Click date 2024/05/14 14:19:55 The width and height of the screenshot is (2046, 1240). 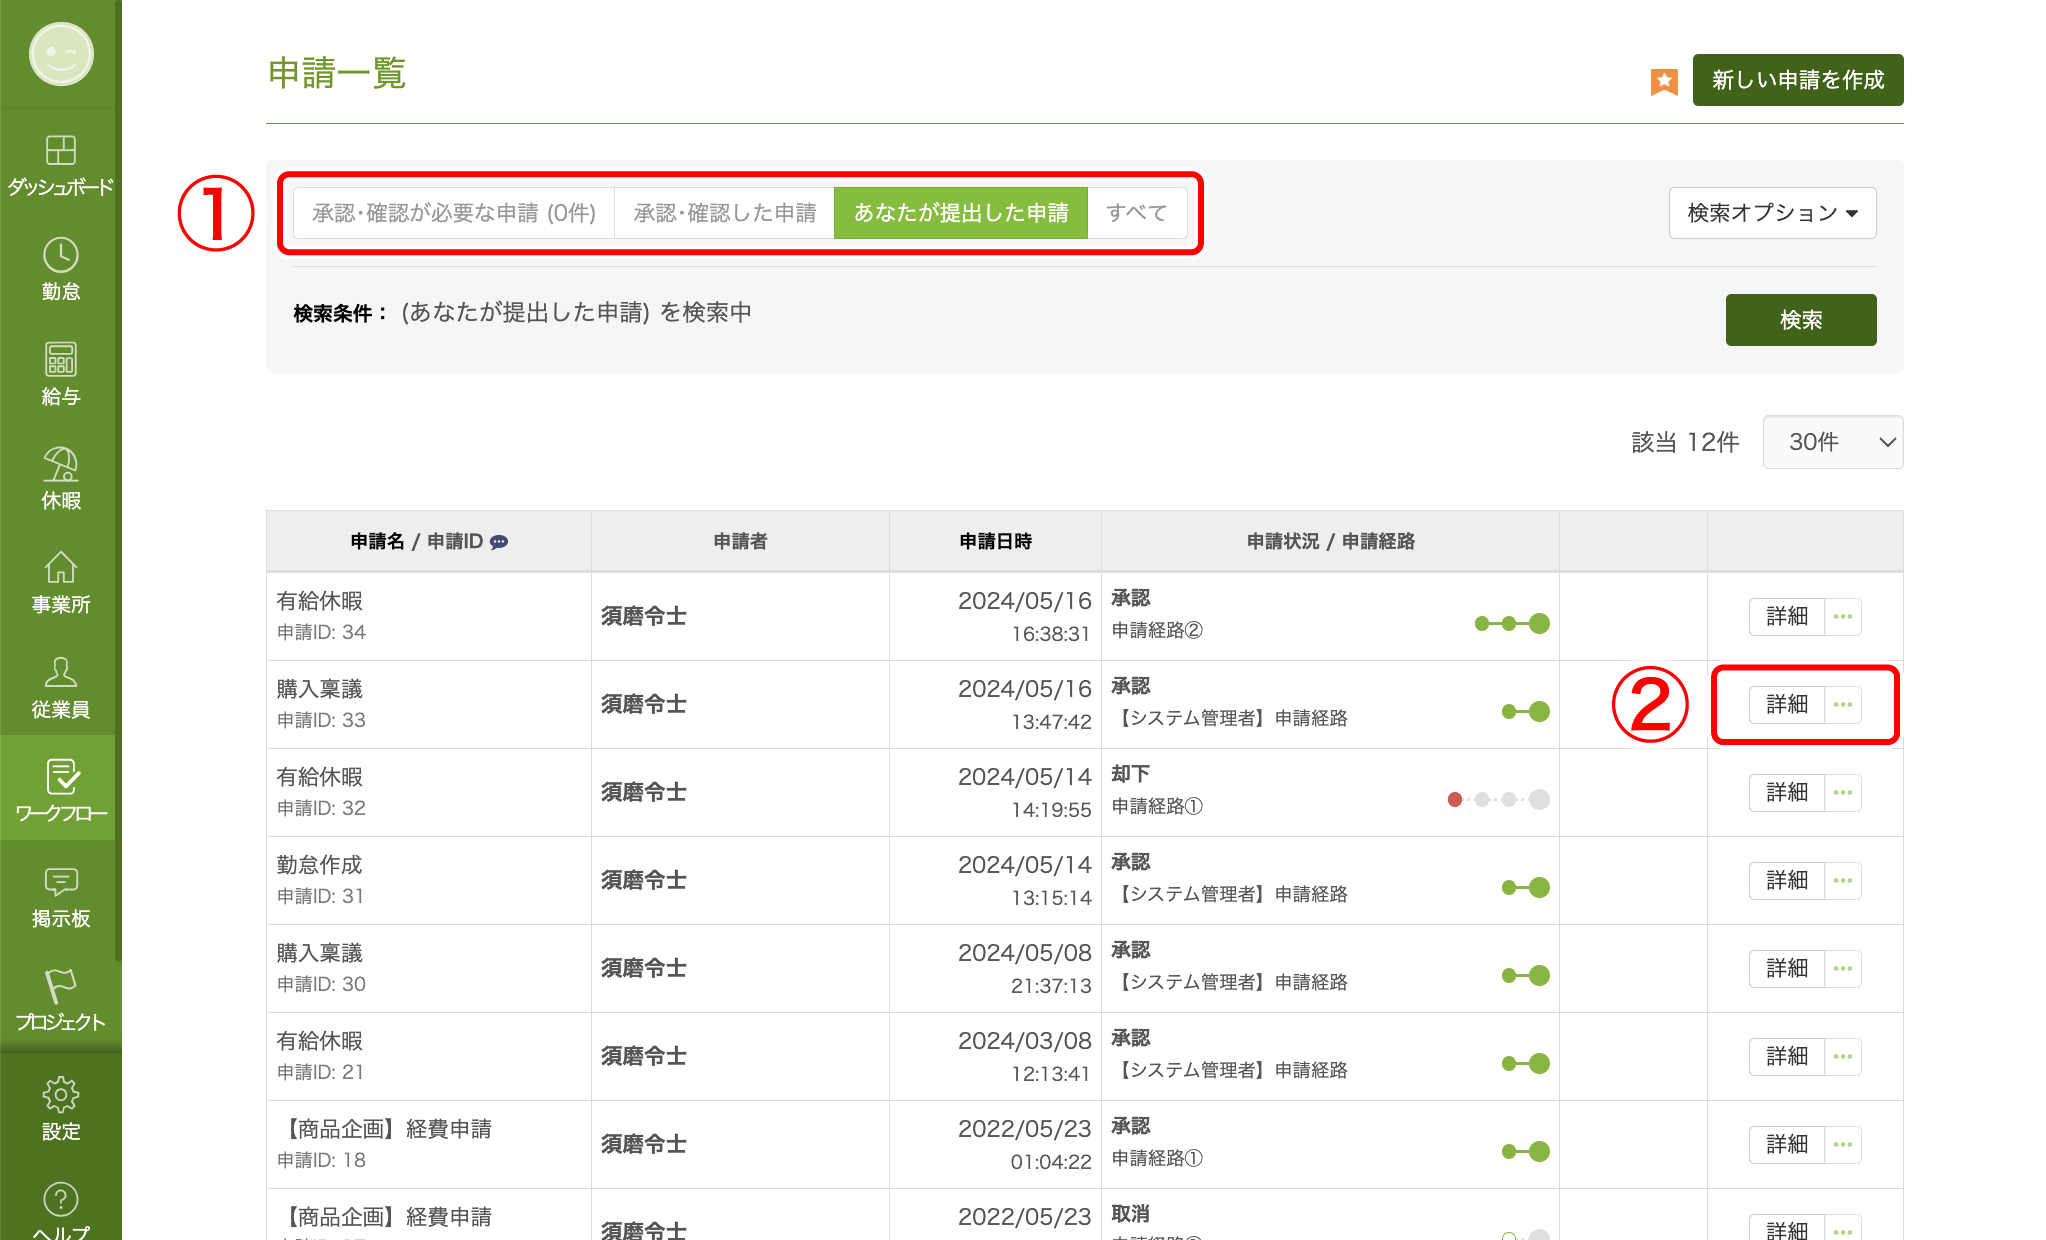pyautogui.click(x=1025, y=793)
